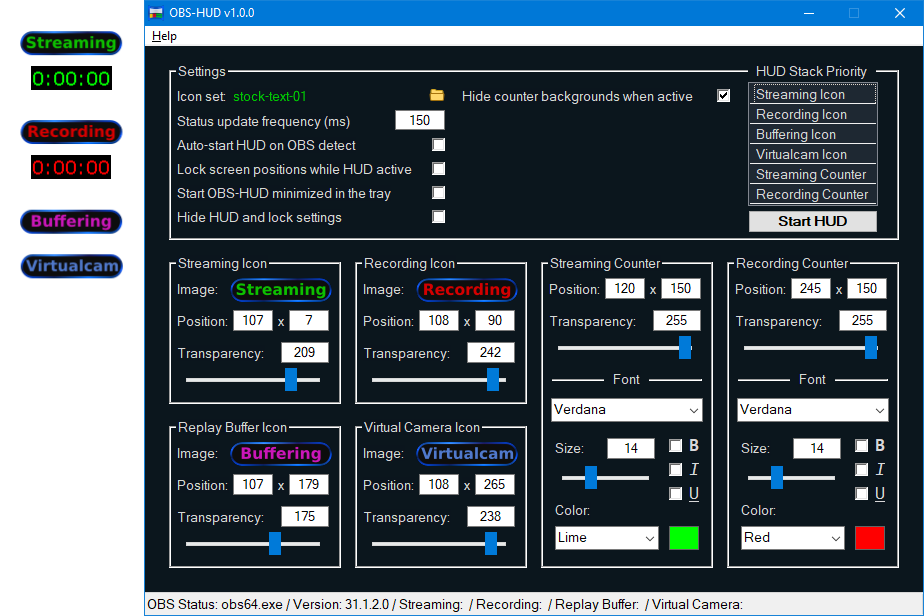Click Streaming Counter X position field 120
The width and height of the screenshot is (924, 616).
[x=625, y=288]
